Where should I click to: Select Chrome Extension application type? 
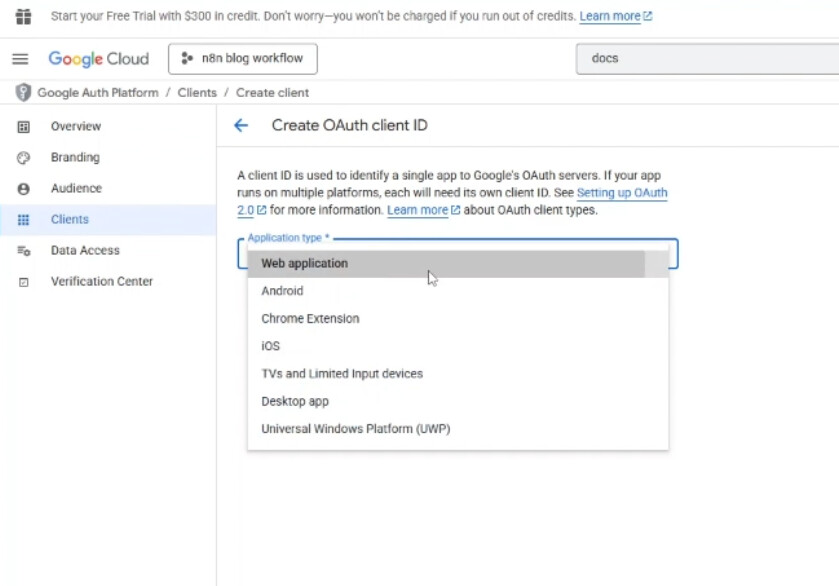pos(458,318)
